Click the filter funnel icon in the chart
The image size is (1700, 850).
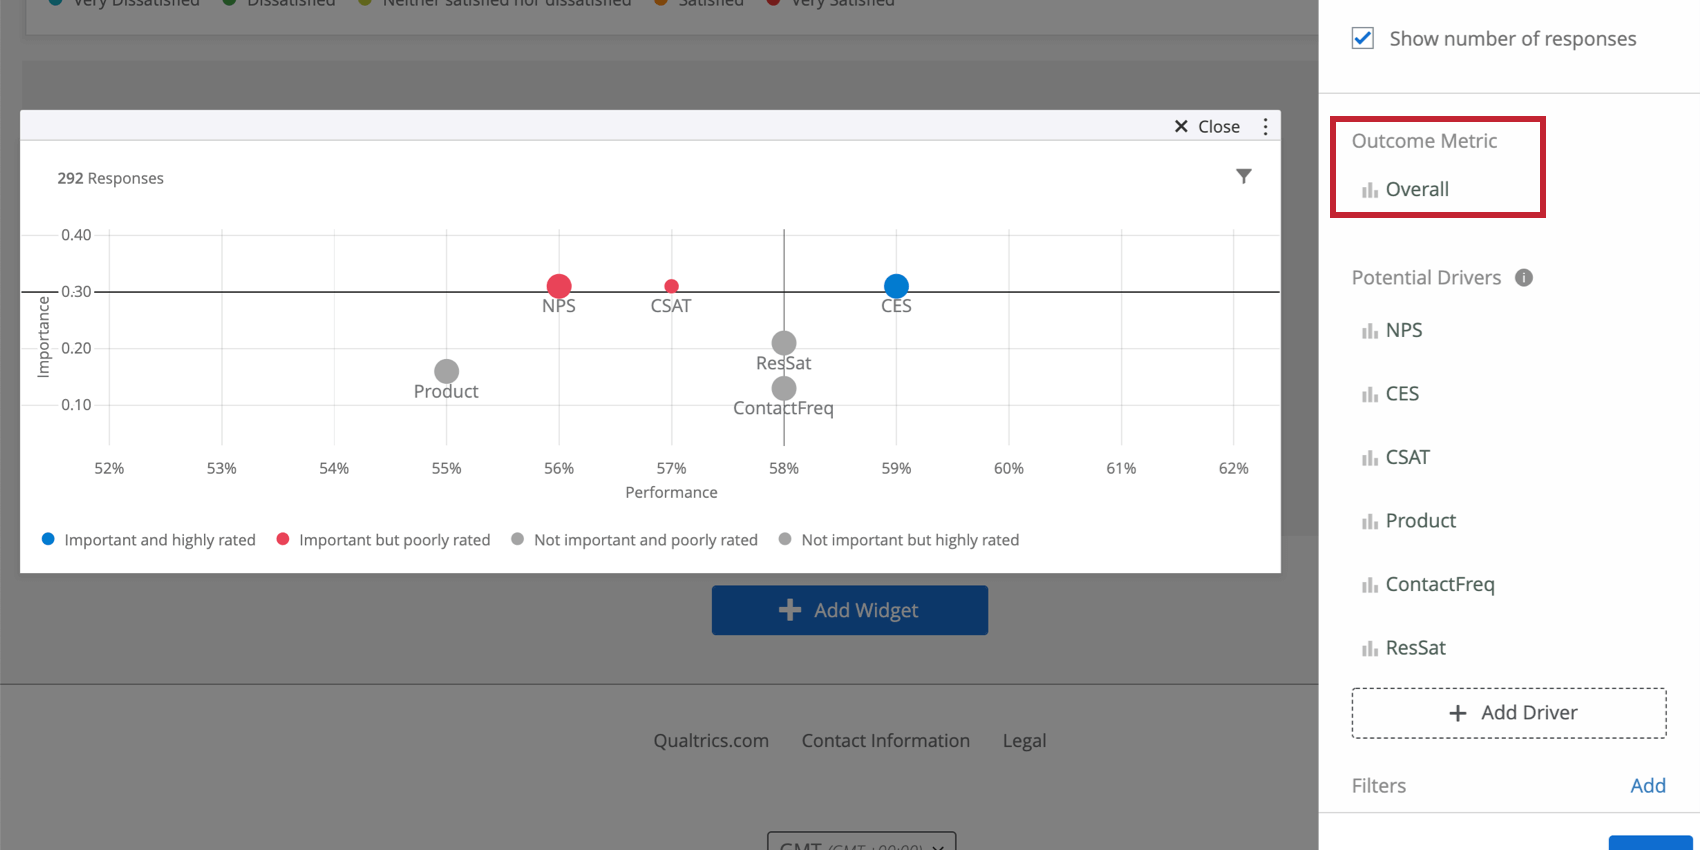(1243, 176)
